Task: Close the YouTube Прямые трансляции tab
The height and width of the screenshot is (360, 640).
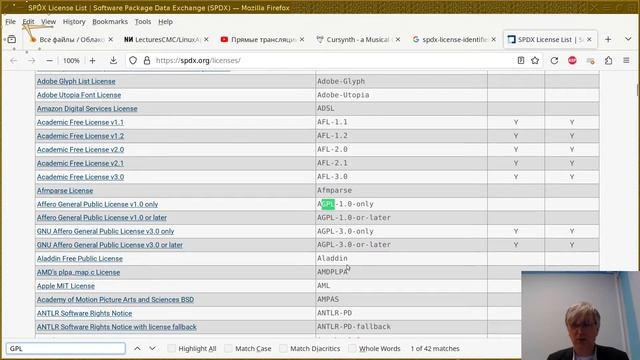Action: [302, 39]
